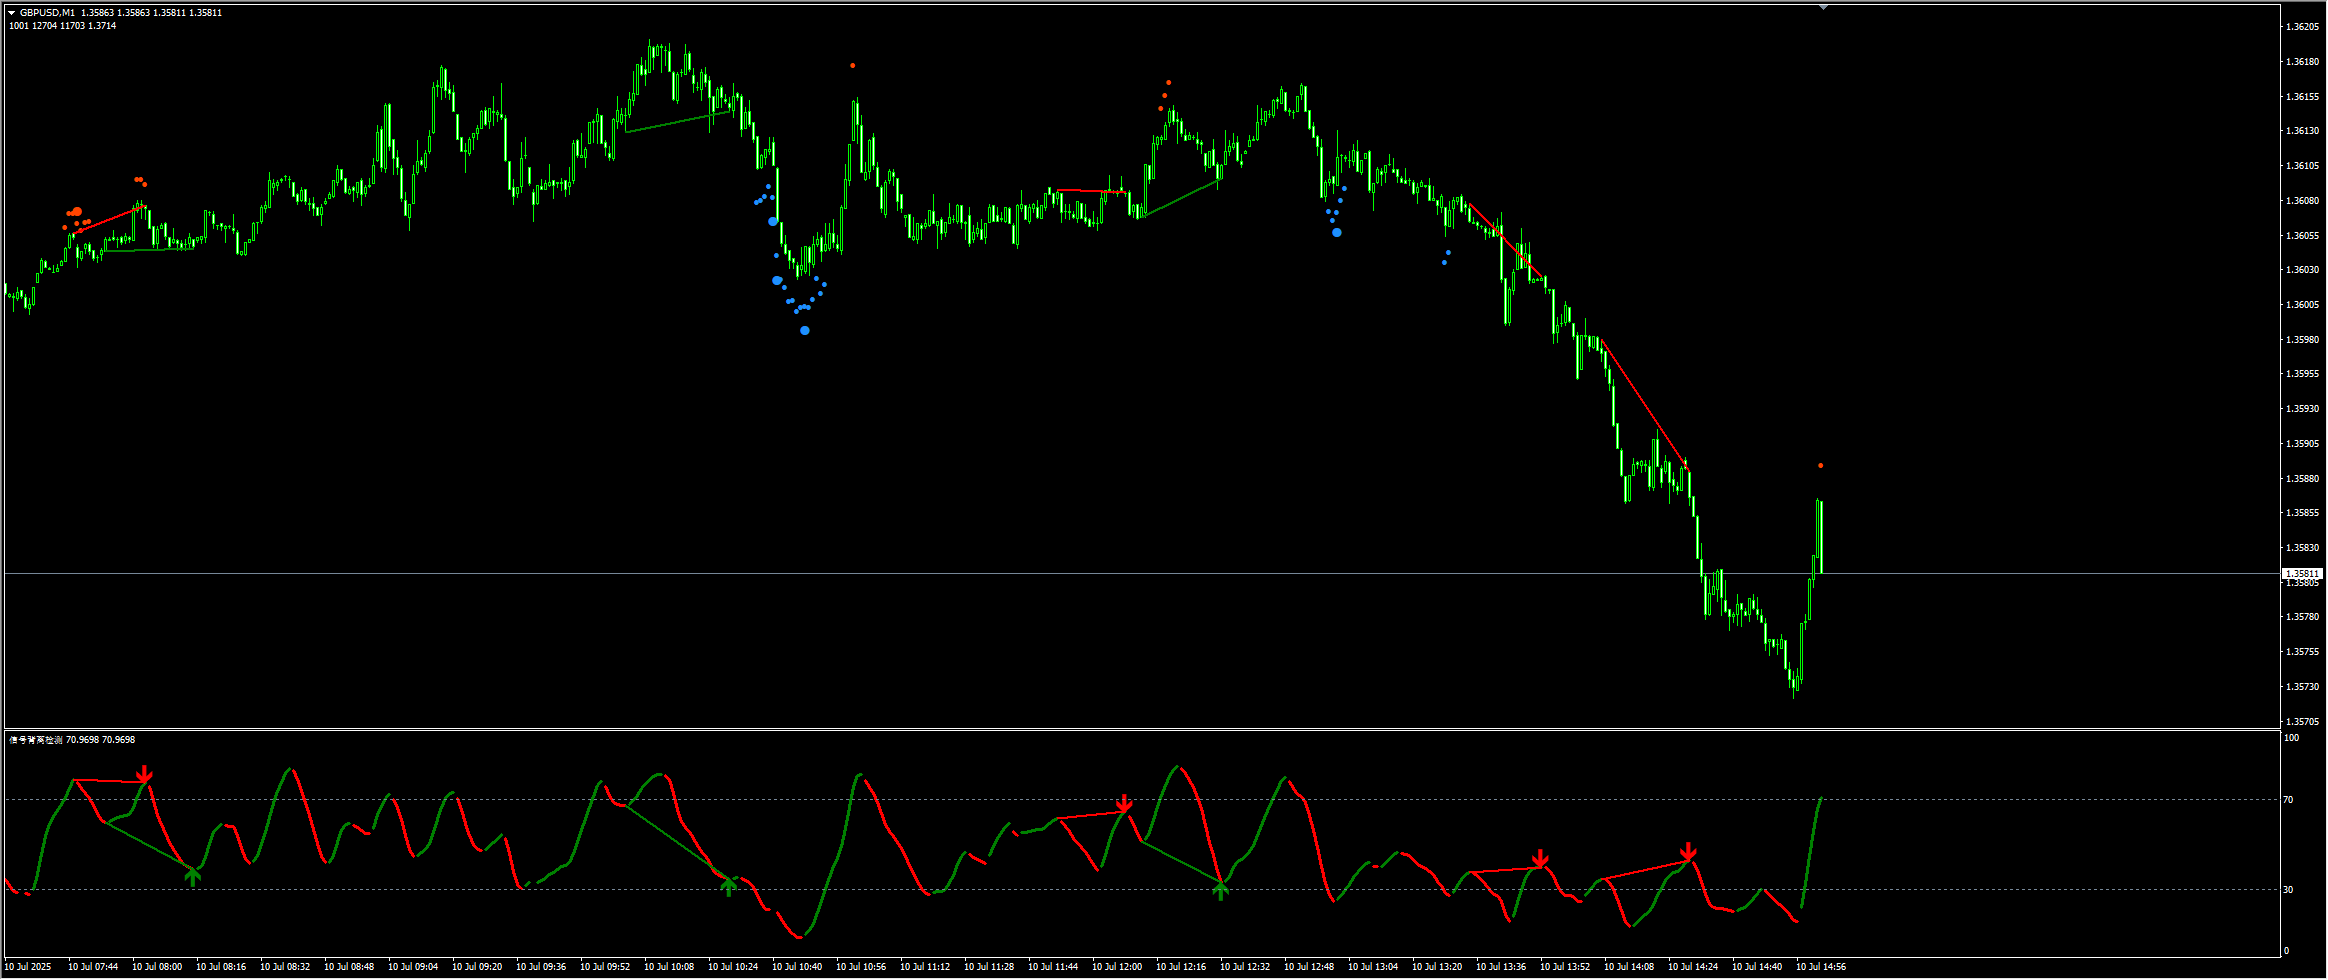Click the dropdown triangle beside GBPUSD,M1
Screen dimensions: 2328x980
point(12,13)
